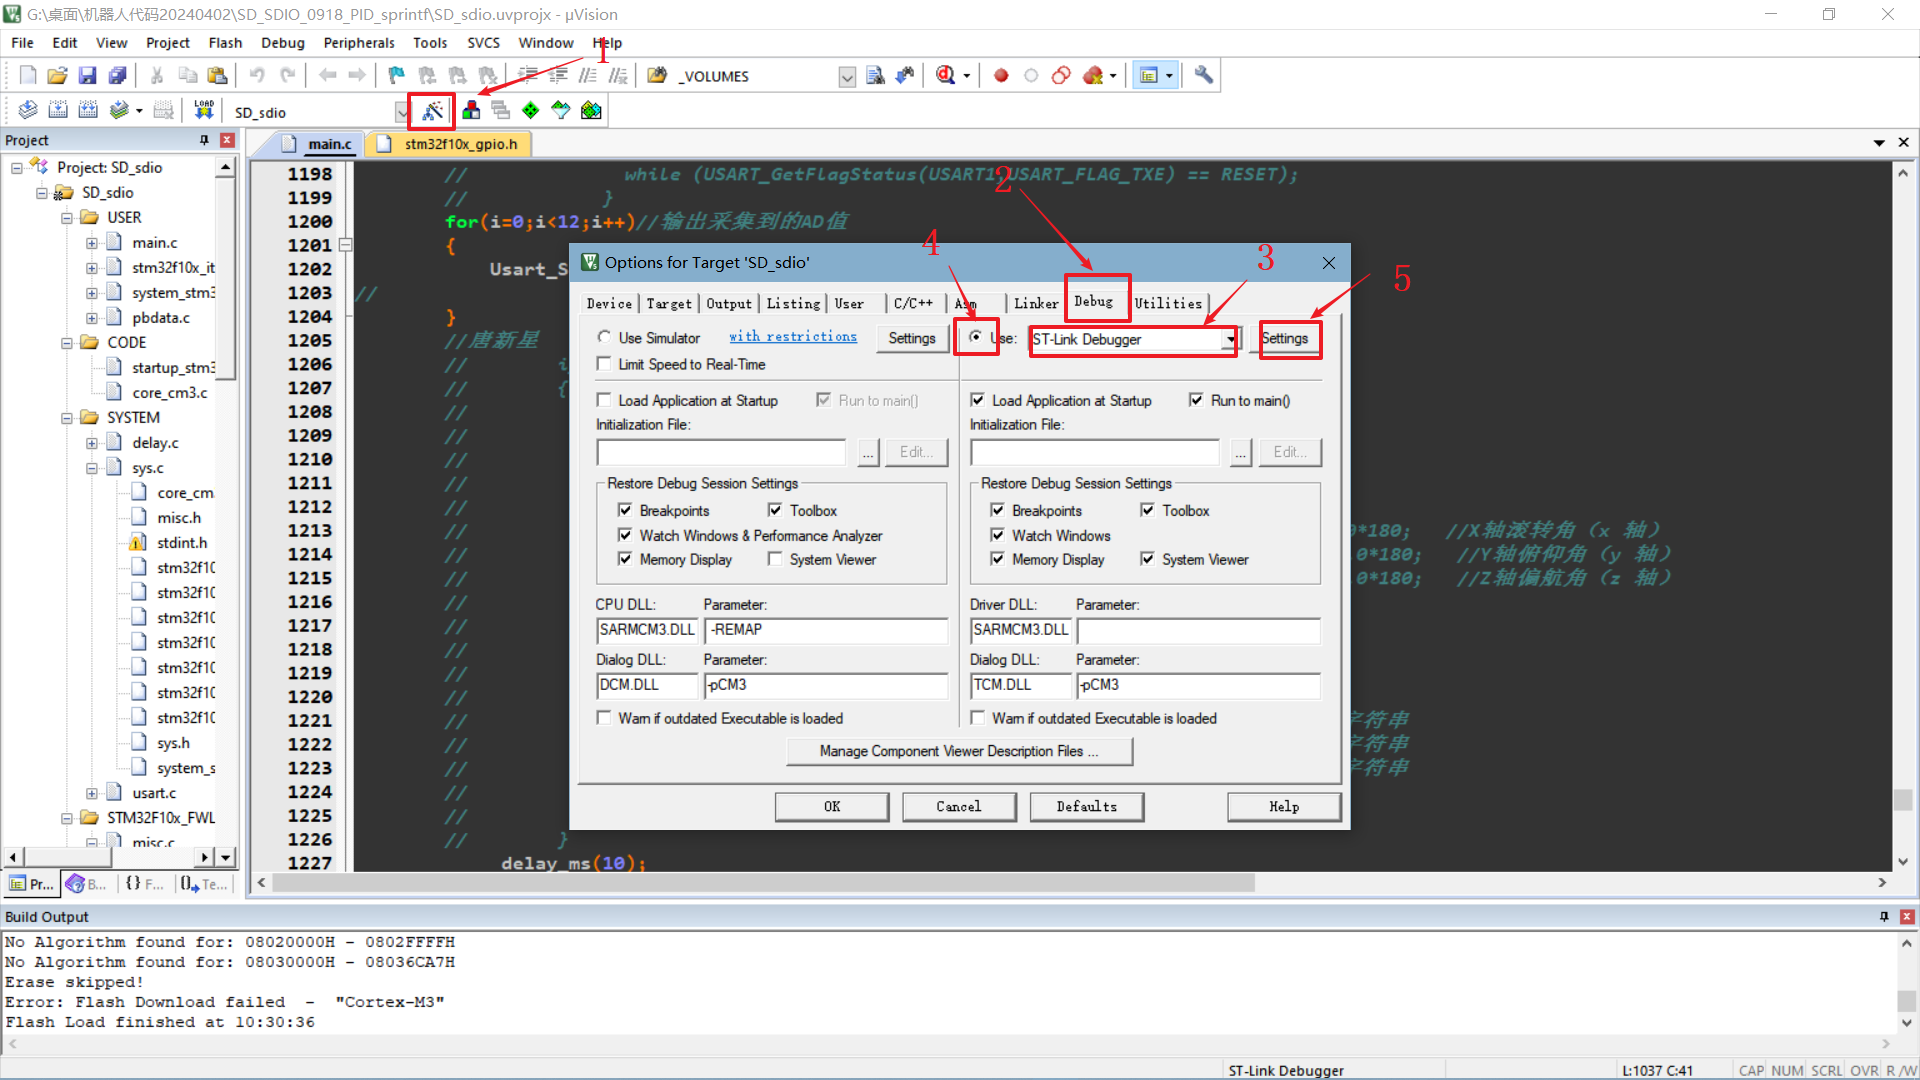
Task: Open Options for Target with the magic wand icon
Action: click(432, 111)
